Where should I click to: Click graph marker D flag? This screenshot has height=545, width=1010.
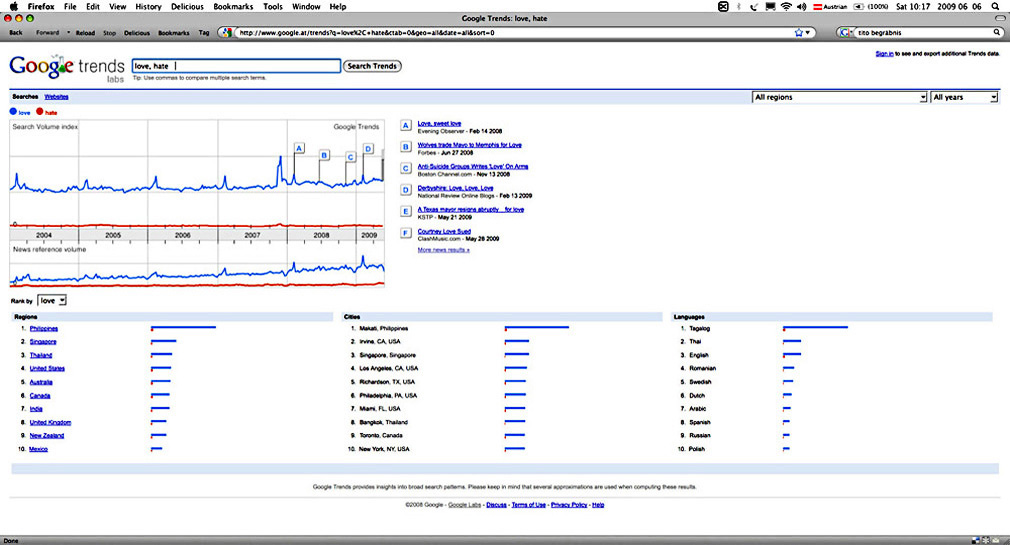(368, 149)
